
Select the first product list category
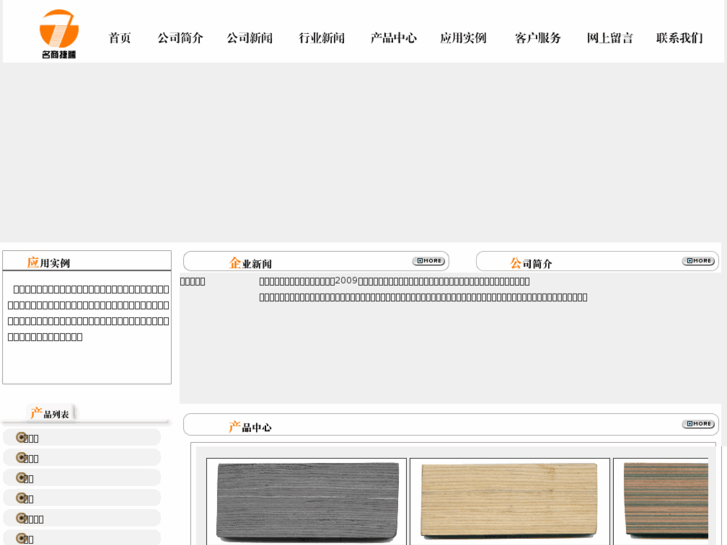(x=82, y=437)
